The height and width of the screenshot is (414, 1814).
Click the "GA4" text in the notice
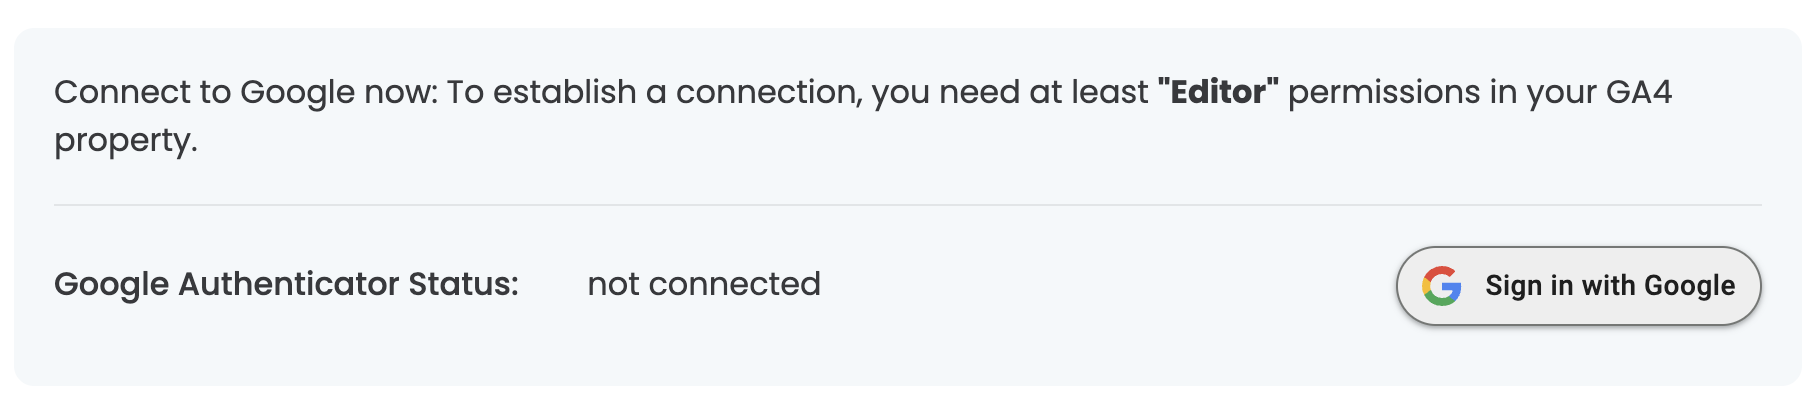click(x=1639, y=92)
